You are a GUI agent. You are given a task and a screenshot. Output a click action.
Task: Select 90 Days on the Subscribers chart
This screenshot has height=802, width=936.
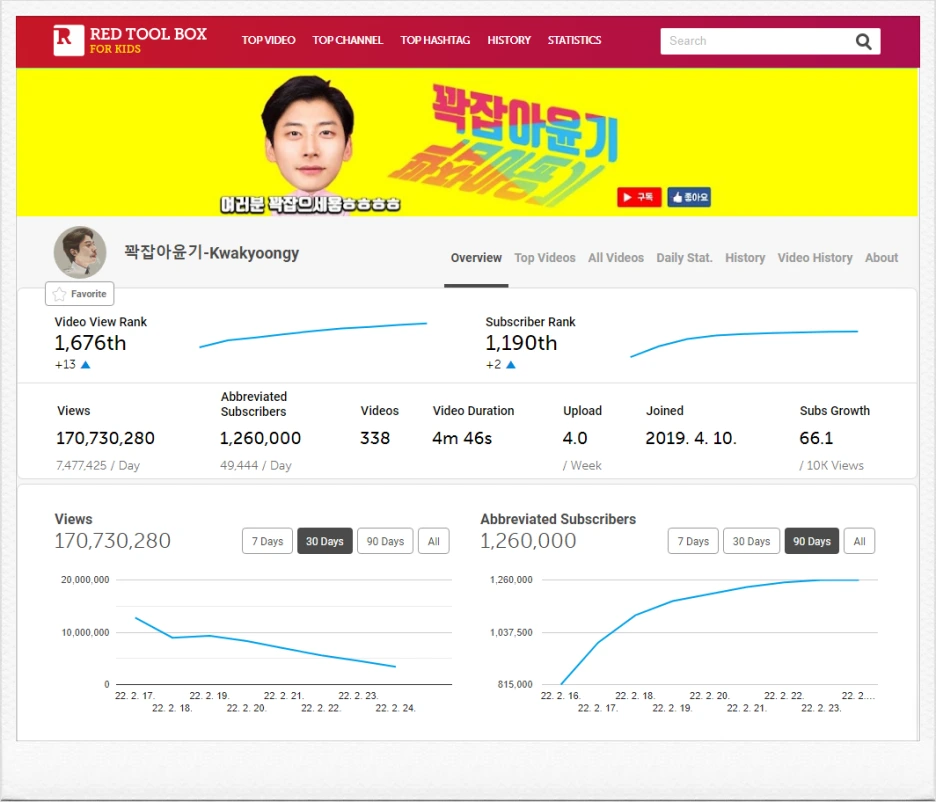[x=812, y=541]
